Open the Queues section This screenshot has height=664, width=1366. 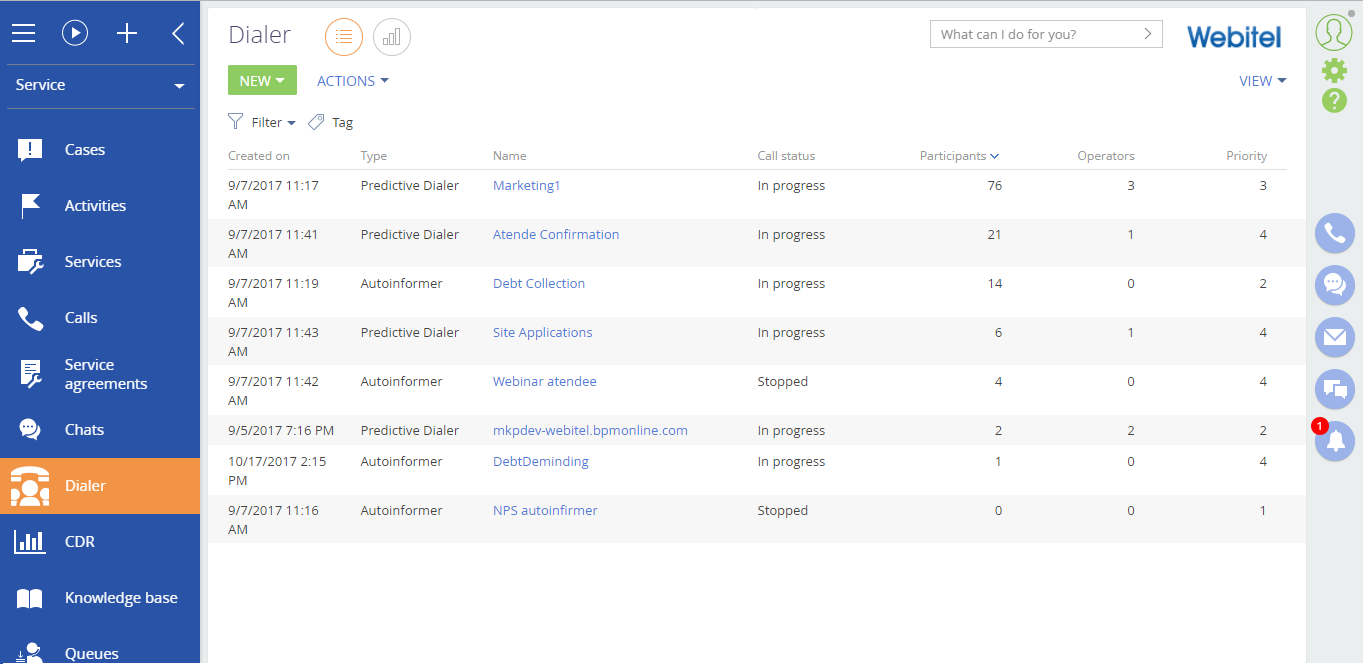(89, 652)
